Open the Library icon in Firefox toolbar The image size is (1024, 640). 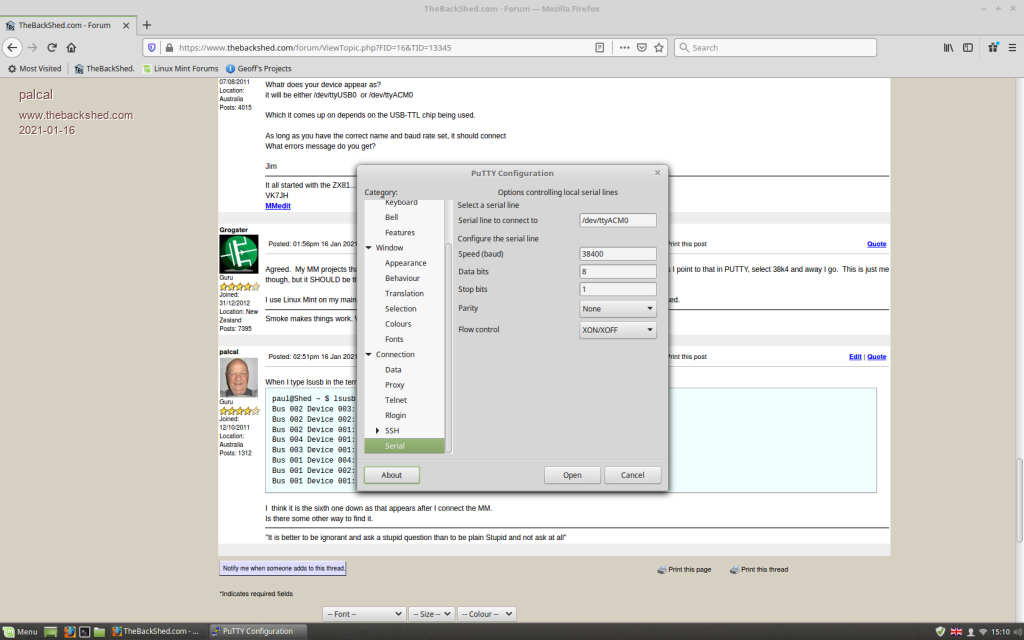click(948, 47)
